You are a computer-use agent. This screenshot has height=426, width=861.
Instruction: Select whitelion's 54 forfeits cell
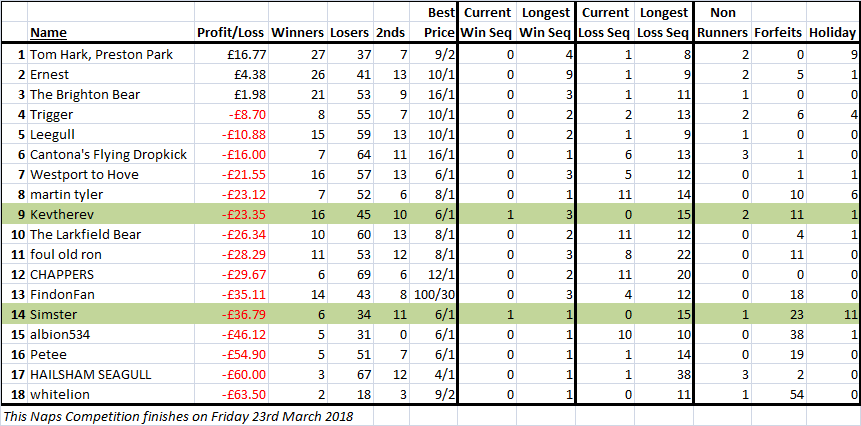(x=778, y=395)
